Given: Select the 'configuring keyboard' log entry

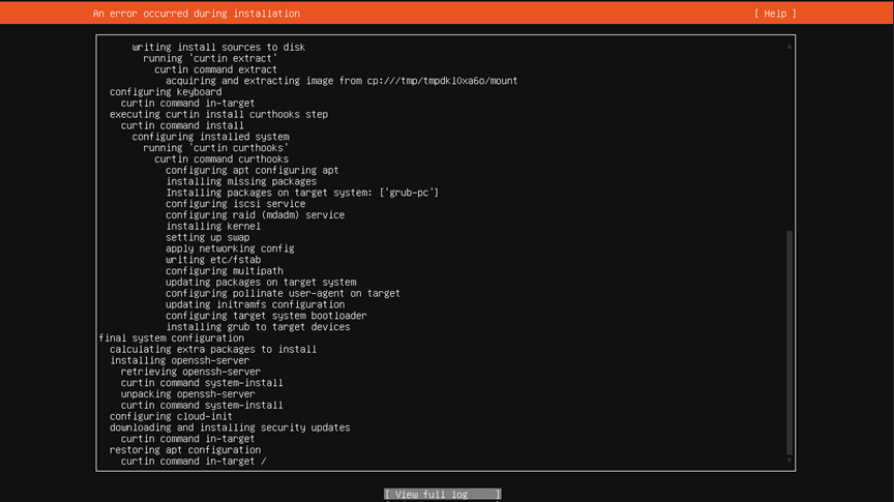Looking at the screenshot, I should 165,92.
